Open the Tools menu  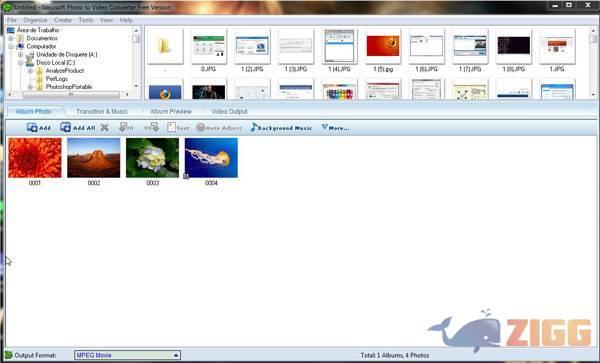point(86,20)
